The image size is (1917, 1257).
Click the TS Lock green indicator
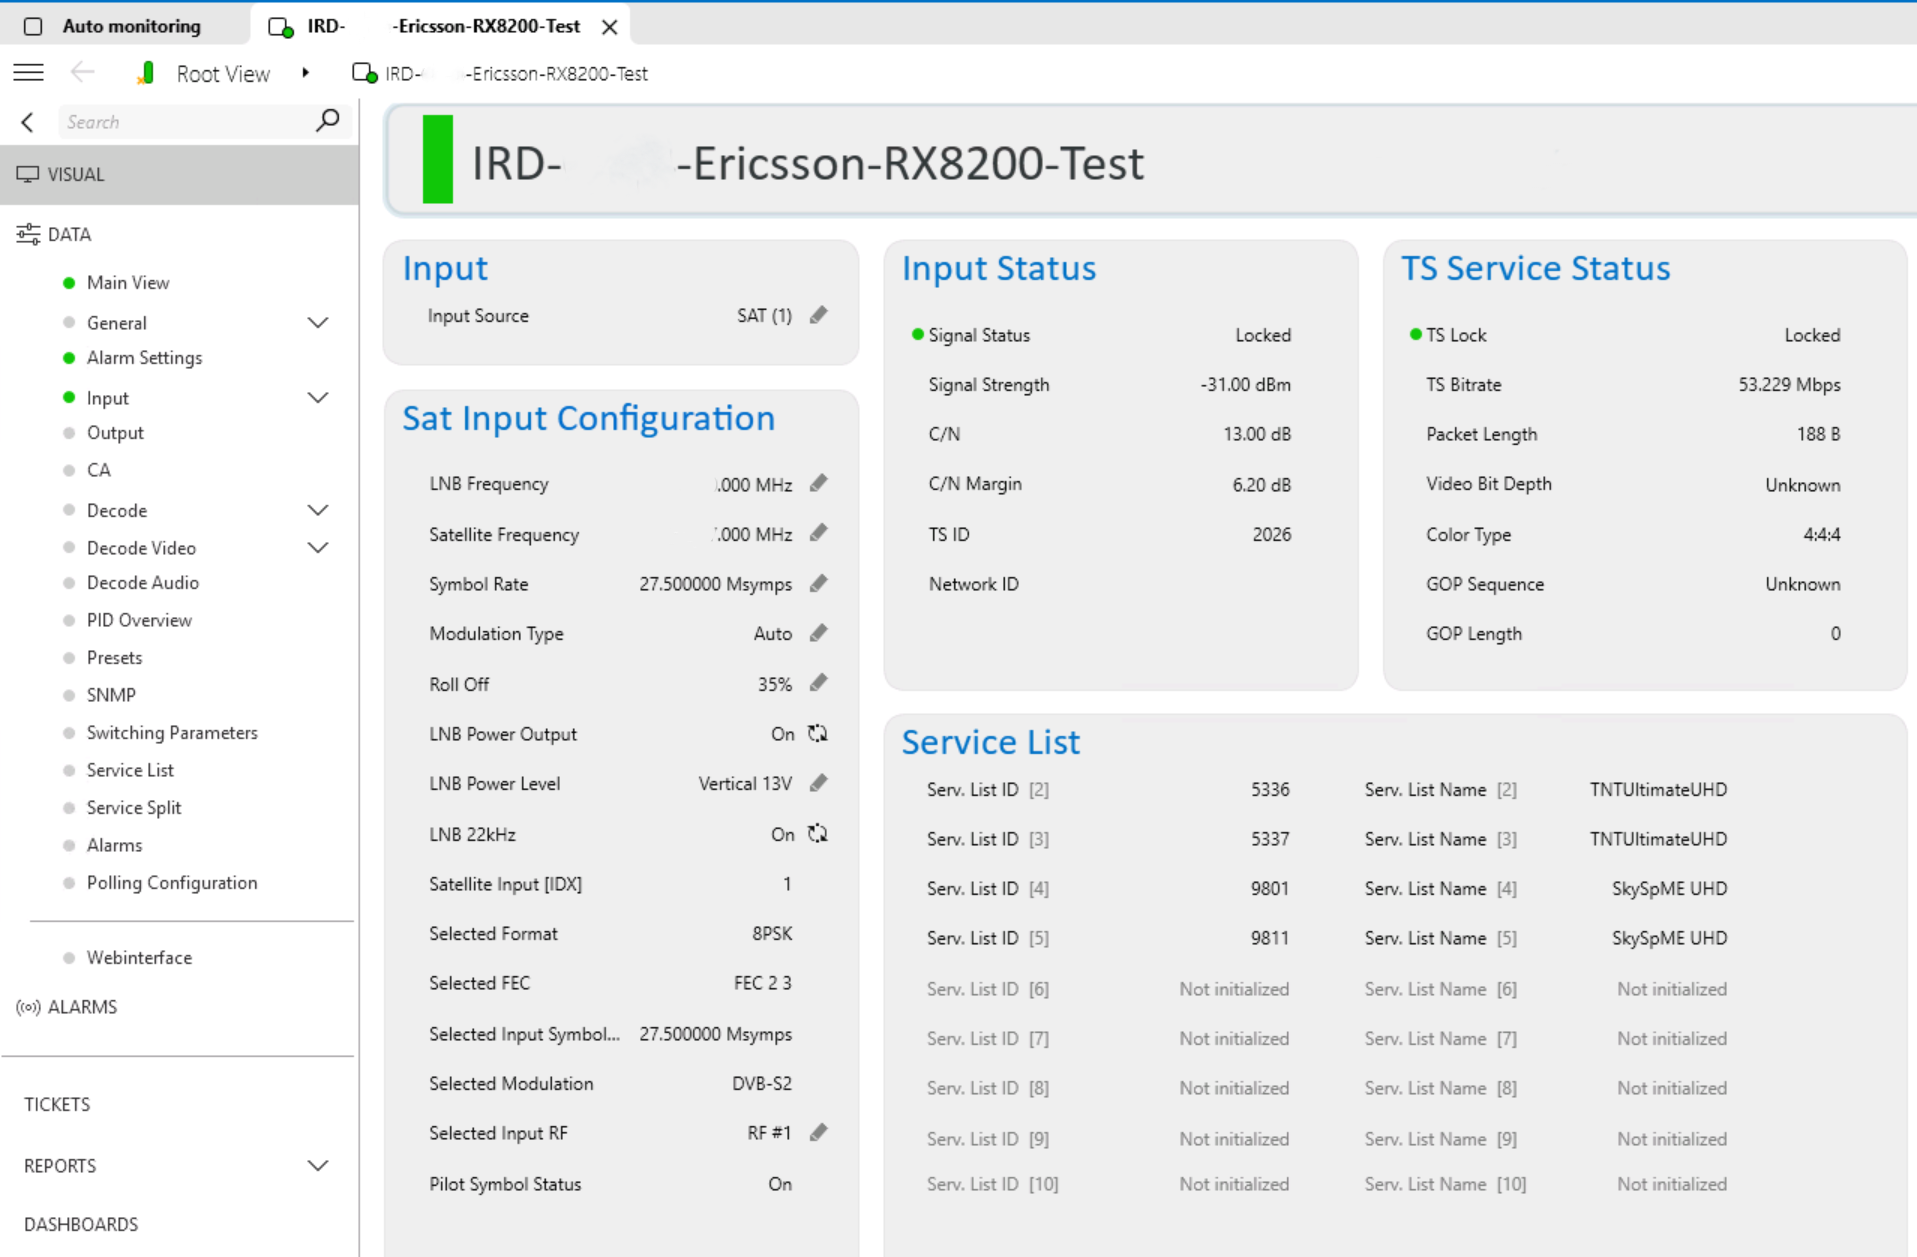point(1415,334)
